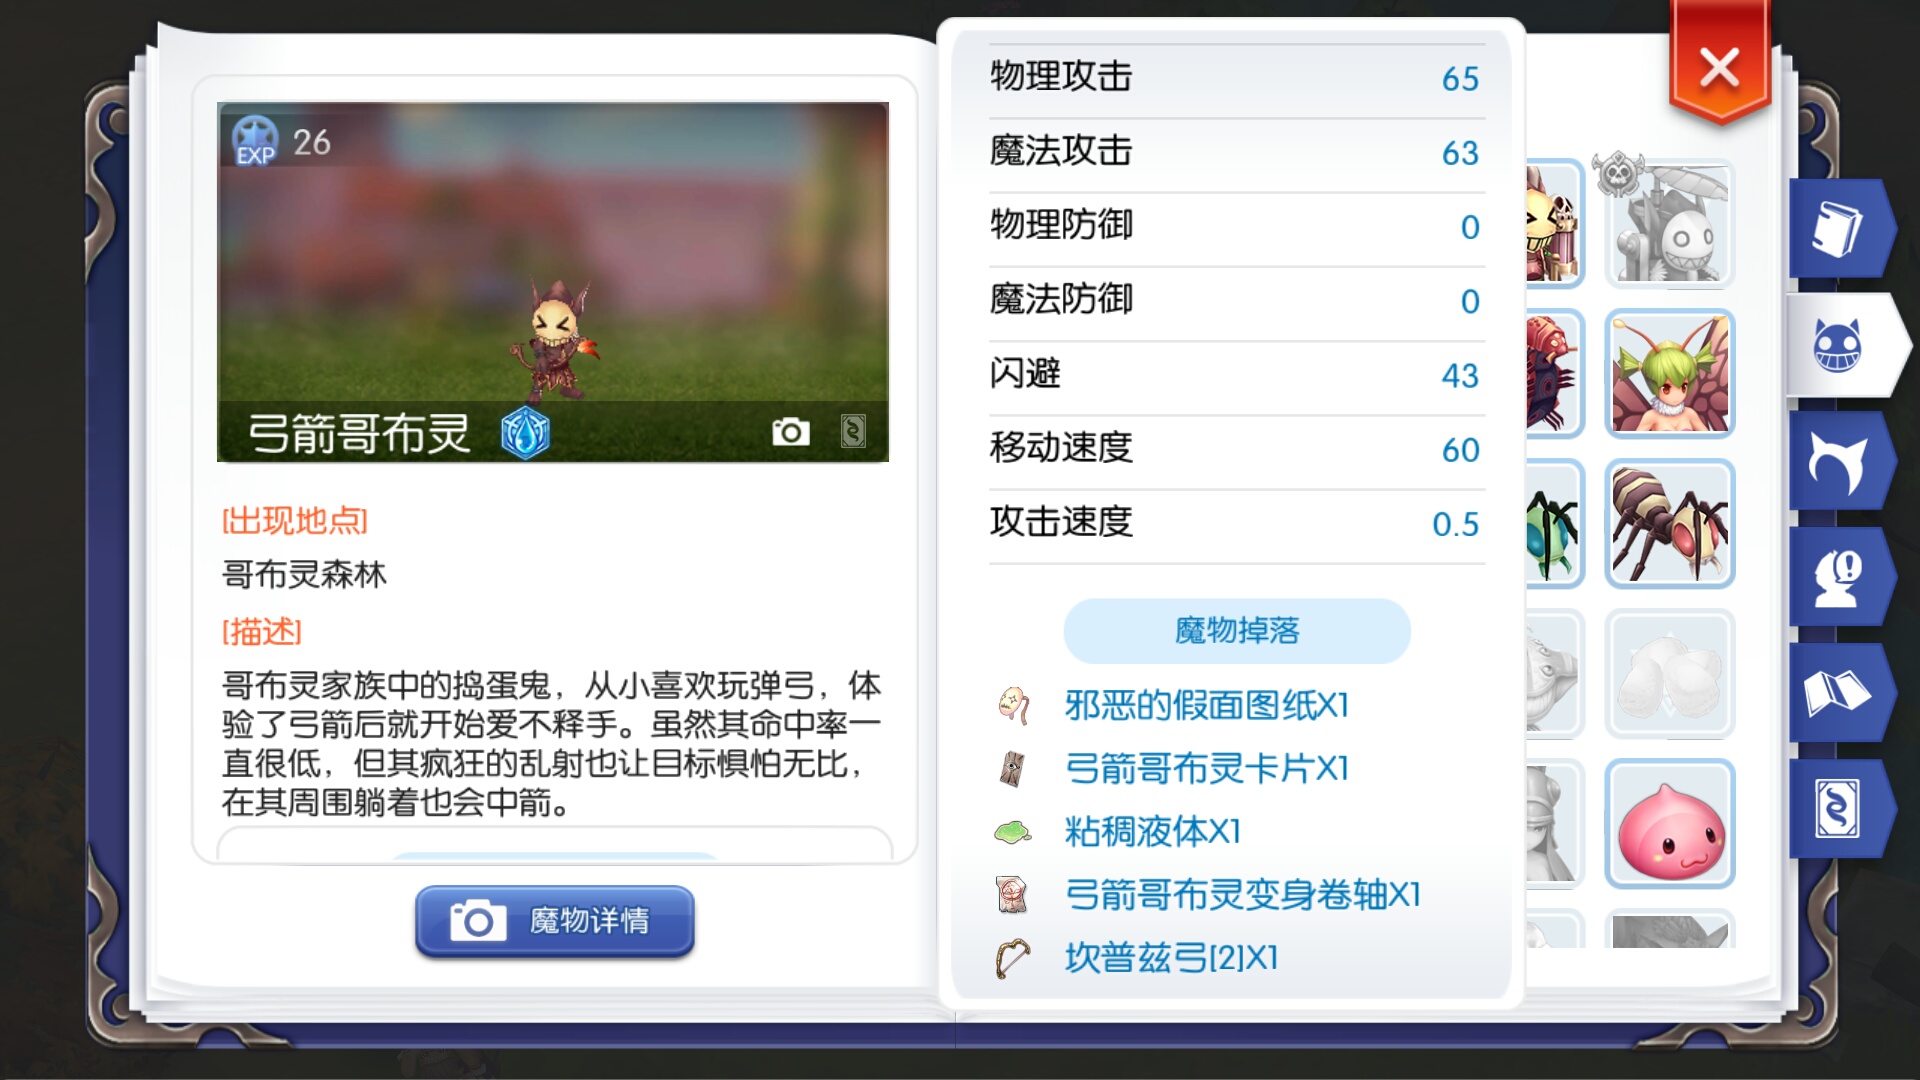The image size is (1920, 1080).
Task: Open drop 弓箭哥布灵卡片X1
Action: point(1206,769)
